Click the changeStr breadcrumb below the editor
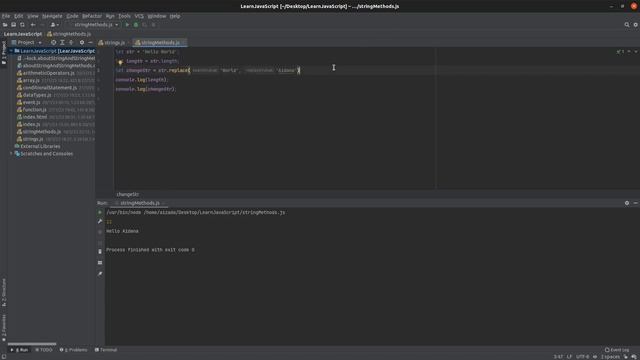640x360 pixels. [127, 194]
